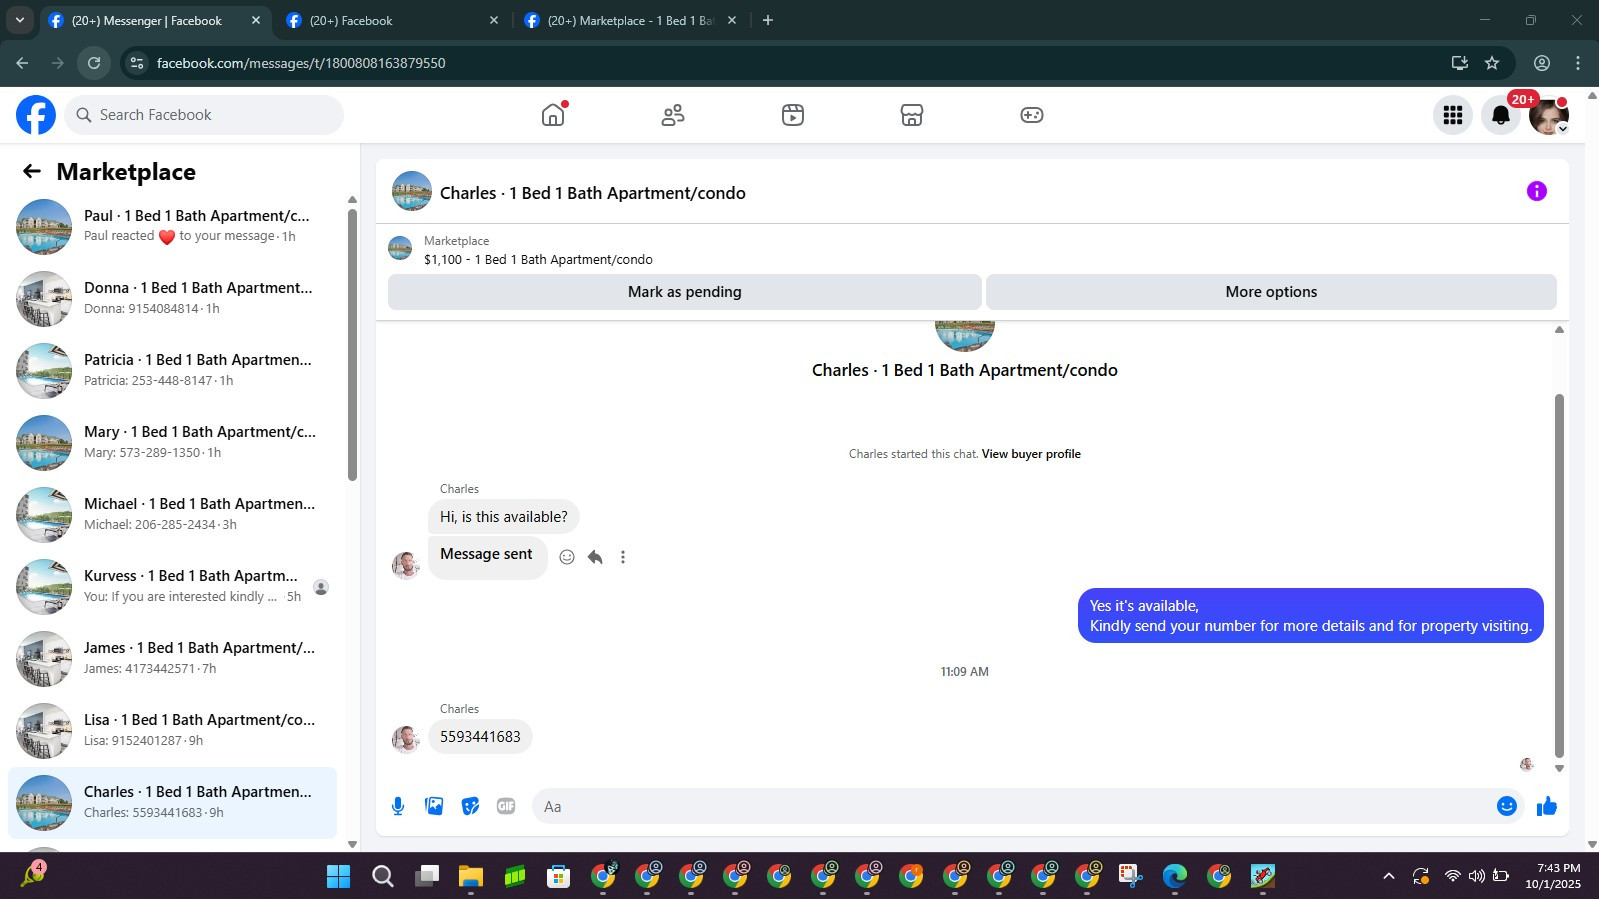Open a new browser tab
1599x899 pixels.
768,20
